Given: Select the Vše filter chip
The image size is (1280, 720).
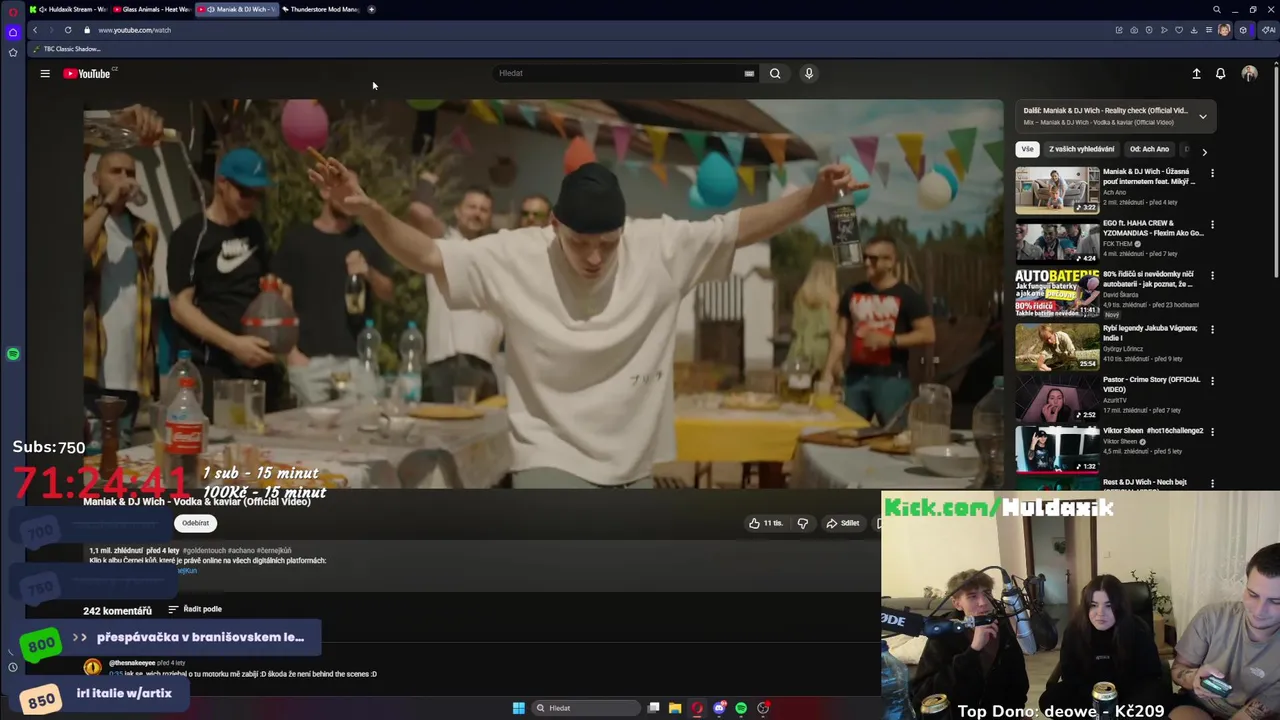Looking at the screenshot, I should point(1027,149).
